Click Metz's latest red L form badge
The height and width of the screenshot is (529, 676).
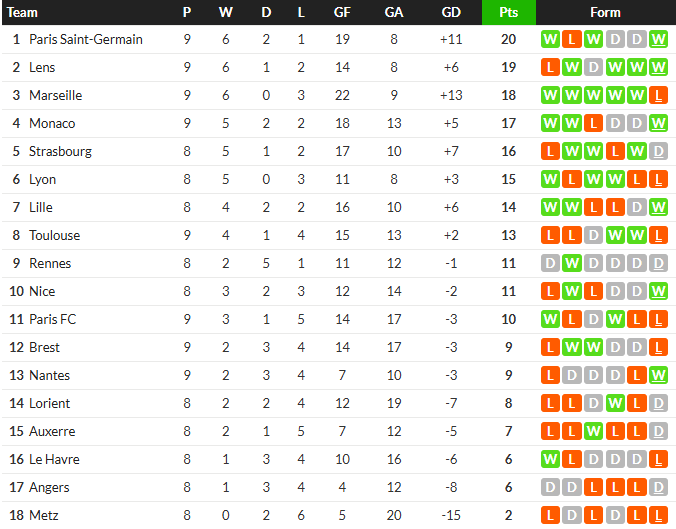click(x=658, y=516)
